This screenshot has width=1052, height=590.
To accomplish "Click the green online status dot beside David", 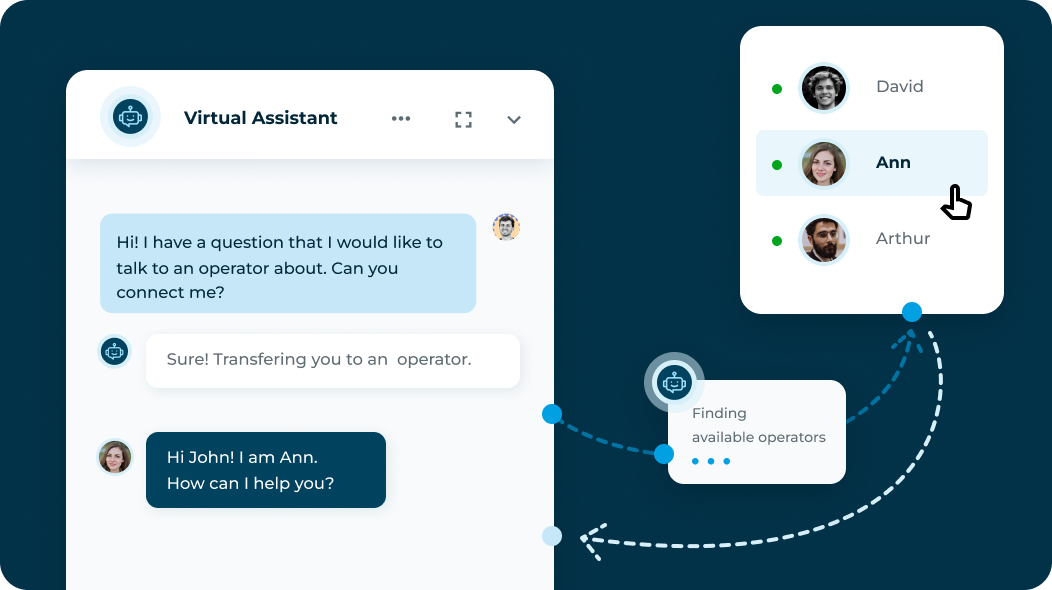I will (x=777, y=89).
